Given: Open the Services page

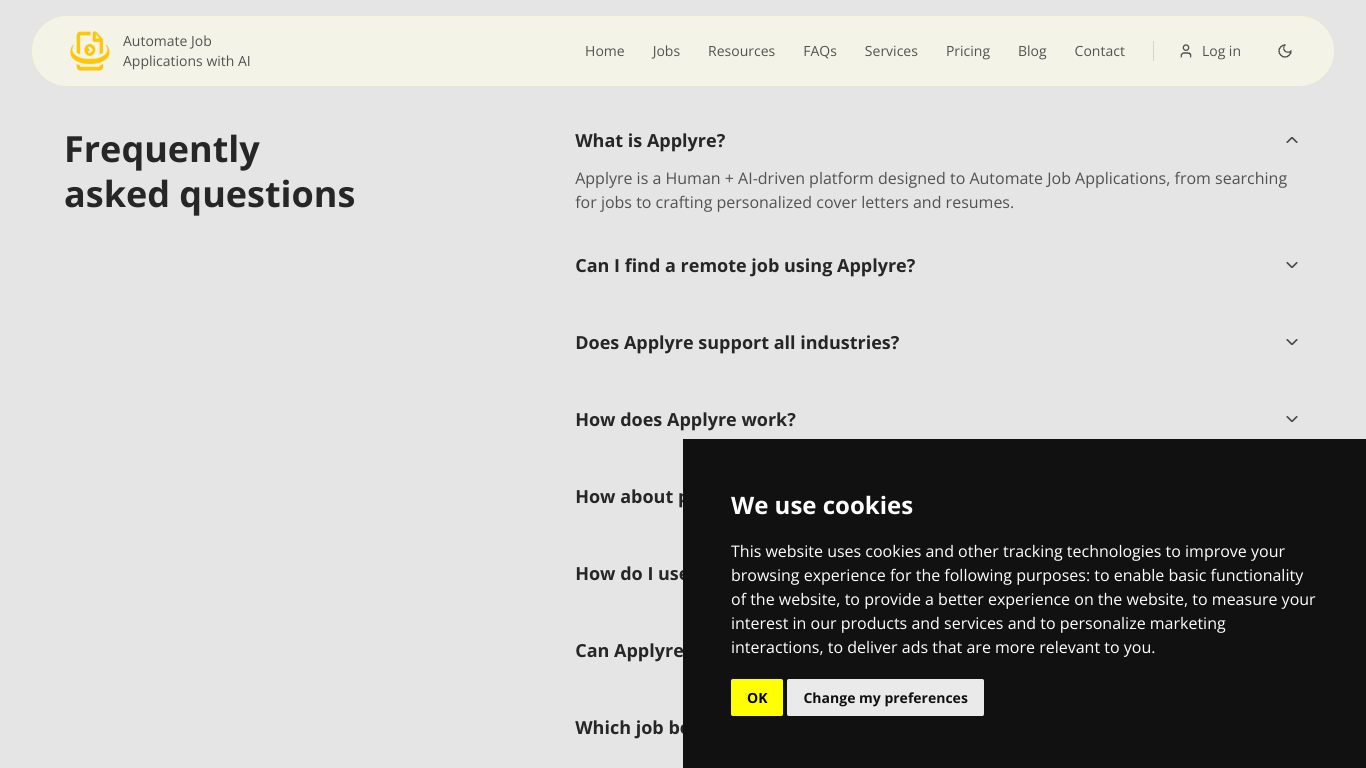Looking at the screenshot, I should point(891,51).
